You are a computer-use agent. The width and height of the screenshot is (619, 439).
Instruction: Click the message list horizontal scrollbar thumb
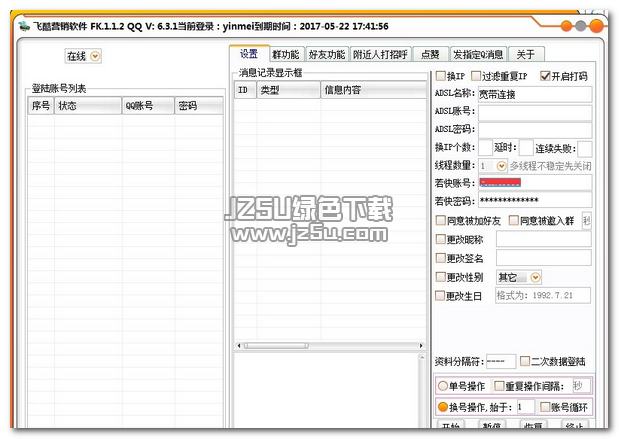pyautogui.click(x=276, y=345)
